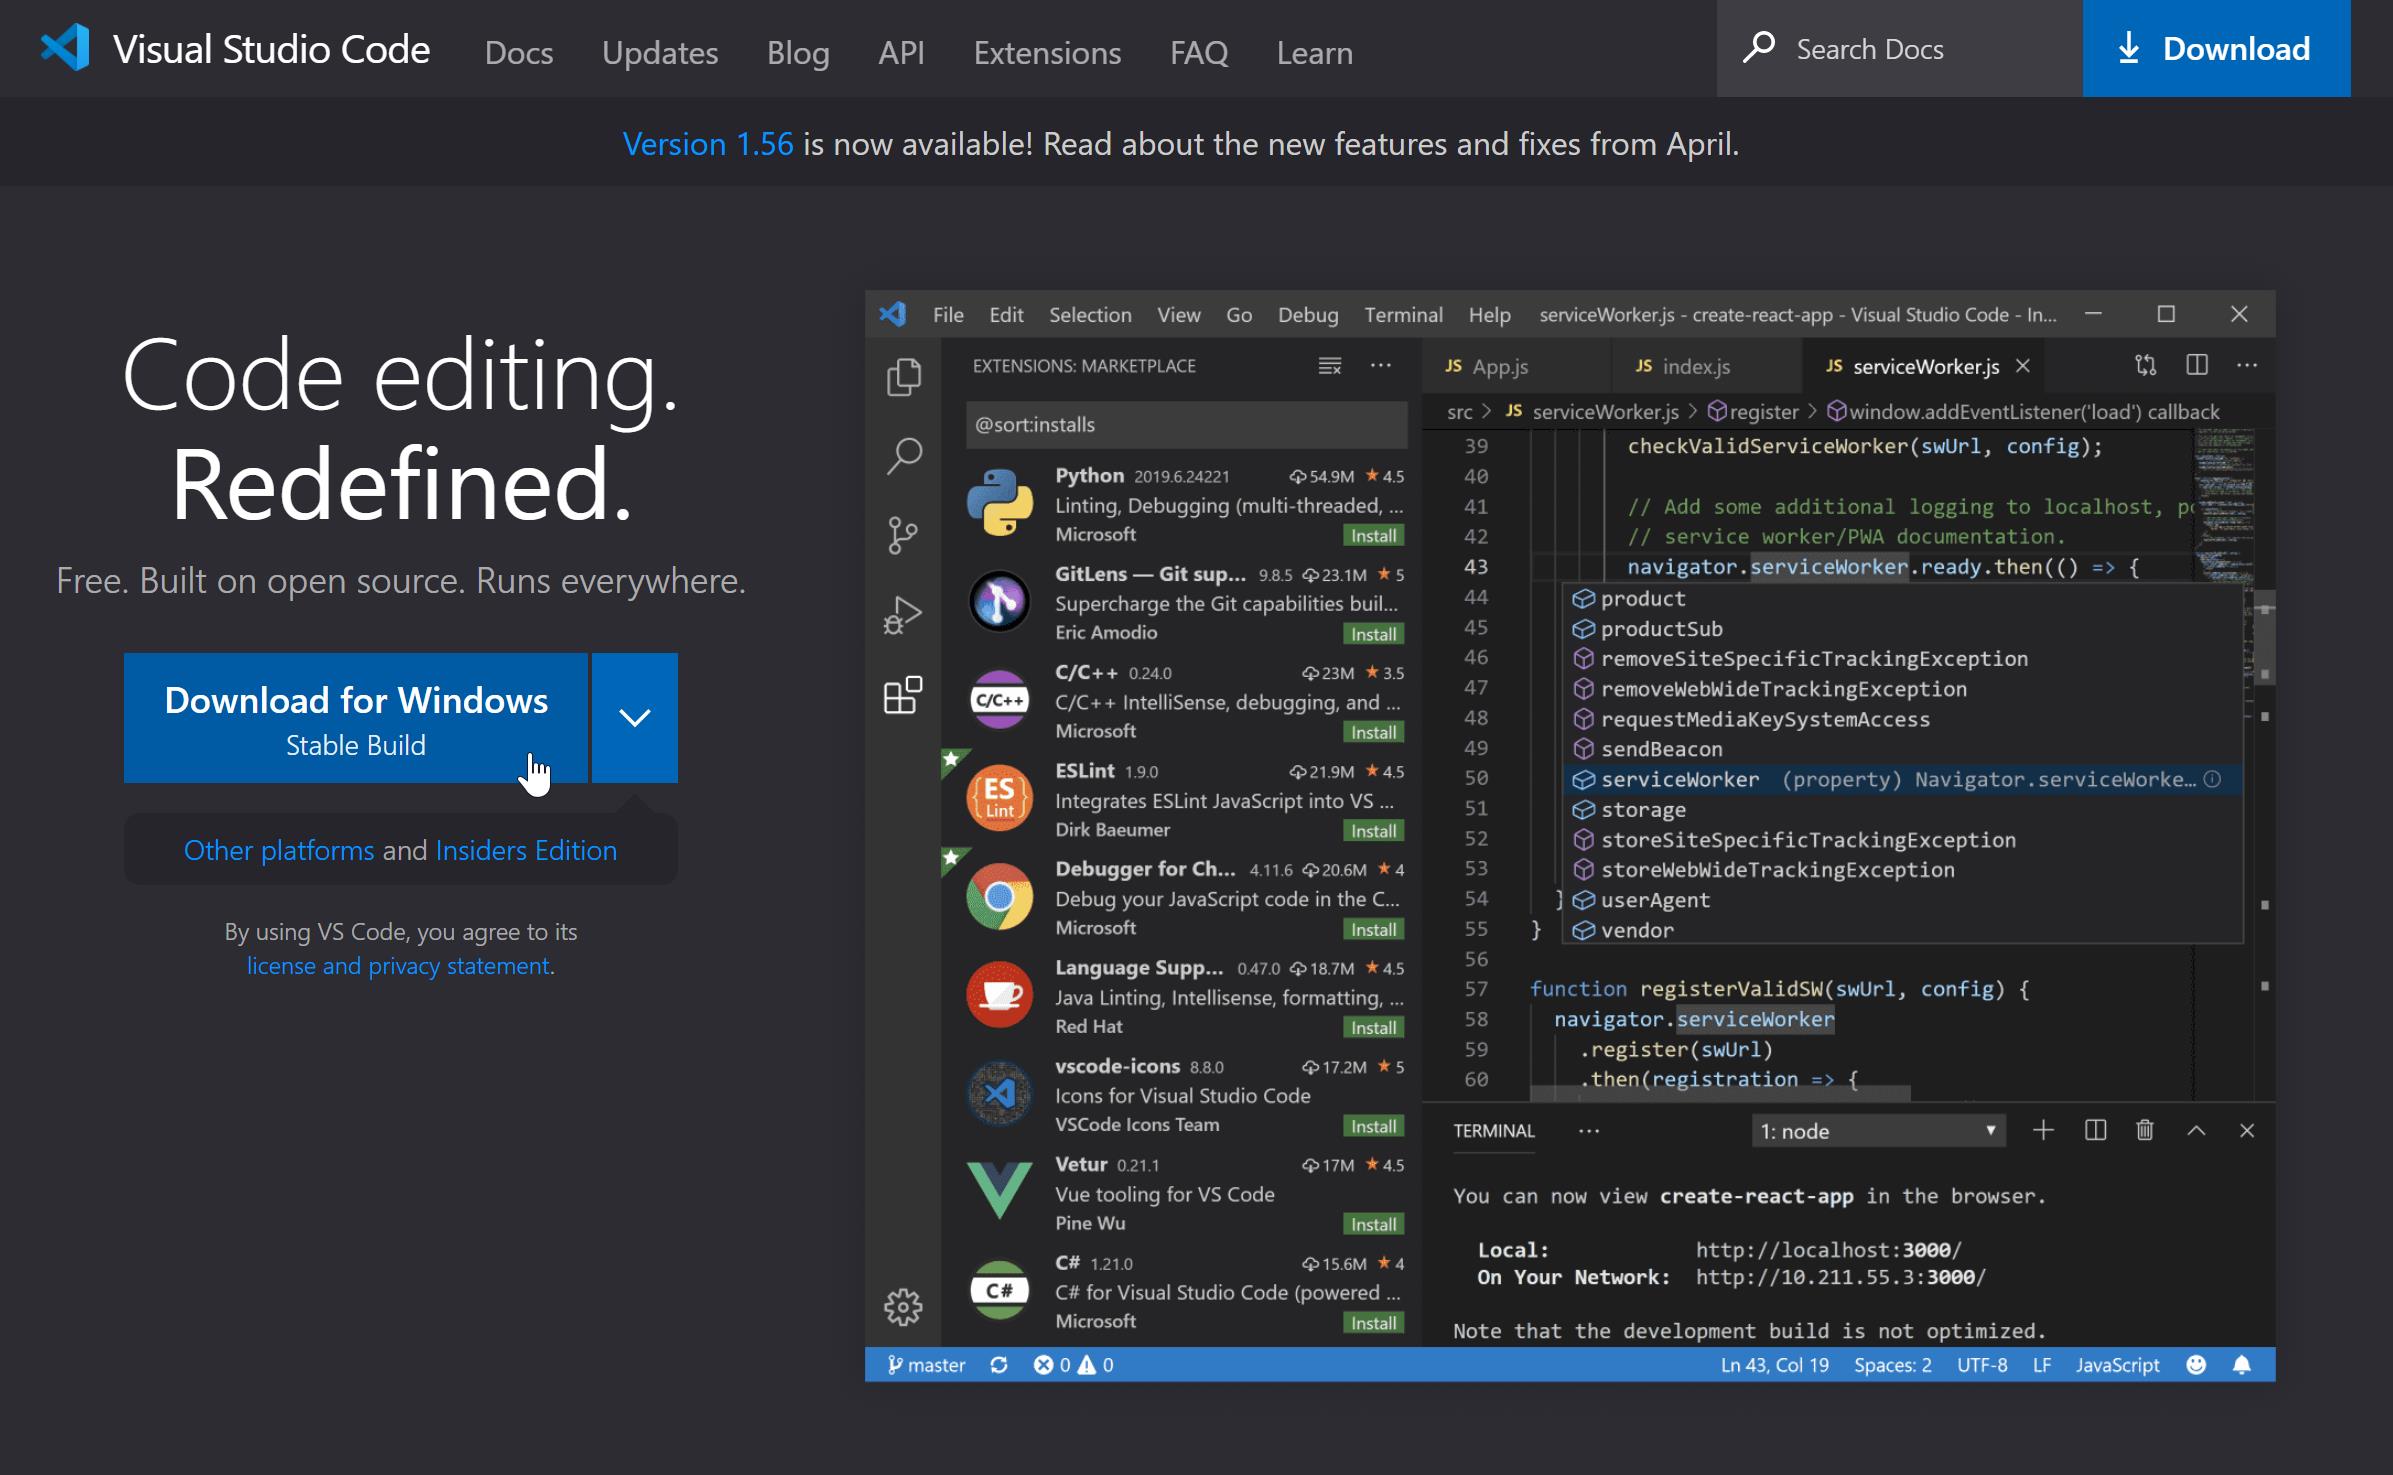2393x1475 pixels.
Task: Open the Docs nav link
Action: pos(519,52)
